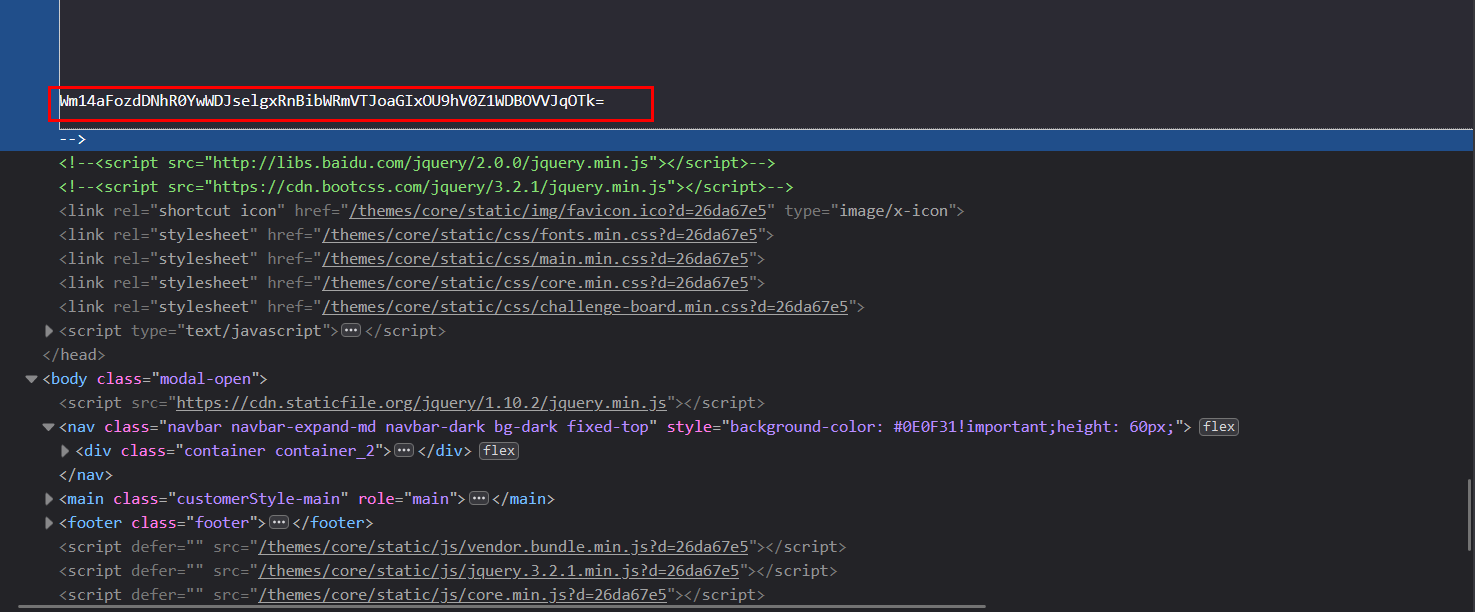This screenshot has height=612, width=1475.
Task: Click the nav style background-color attribute value
Action: pyautogui.click(x=953, y=427)
